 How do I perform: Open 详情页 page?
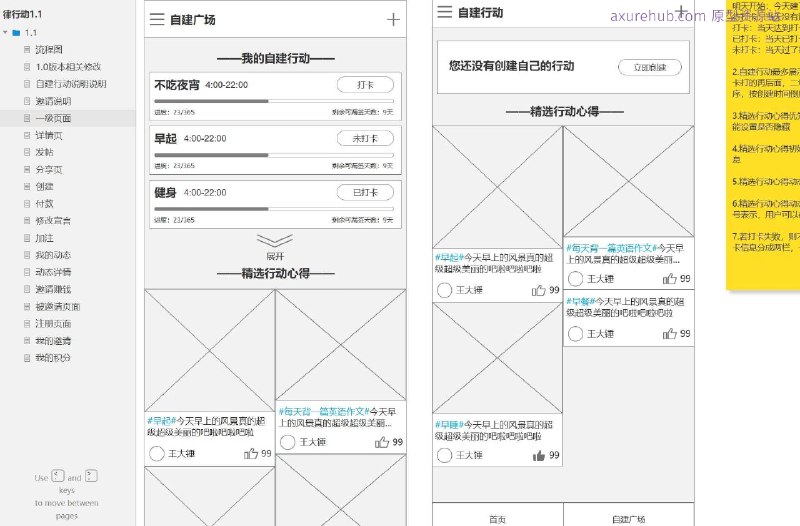click(49, 135)
